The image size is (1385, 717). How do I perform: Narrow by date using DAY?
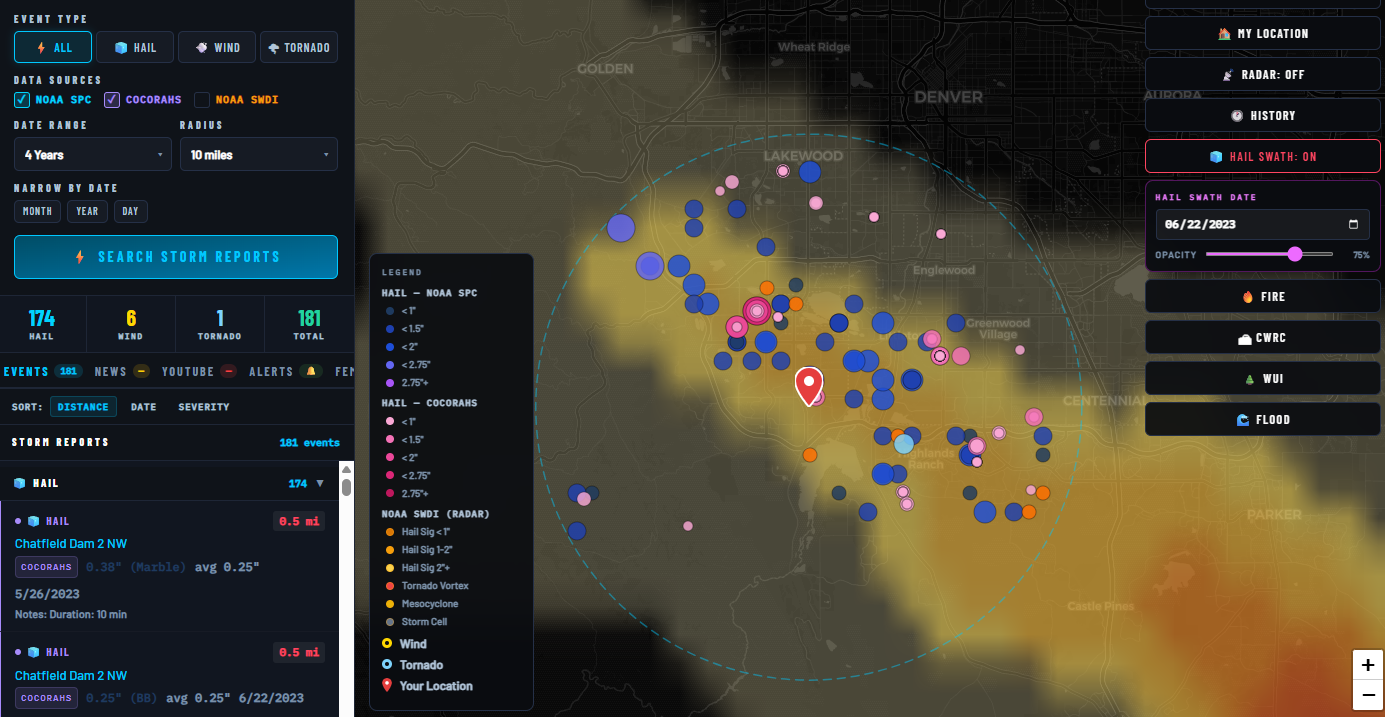(131, 211)
